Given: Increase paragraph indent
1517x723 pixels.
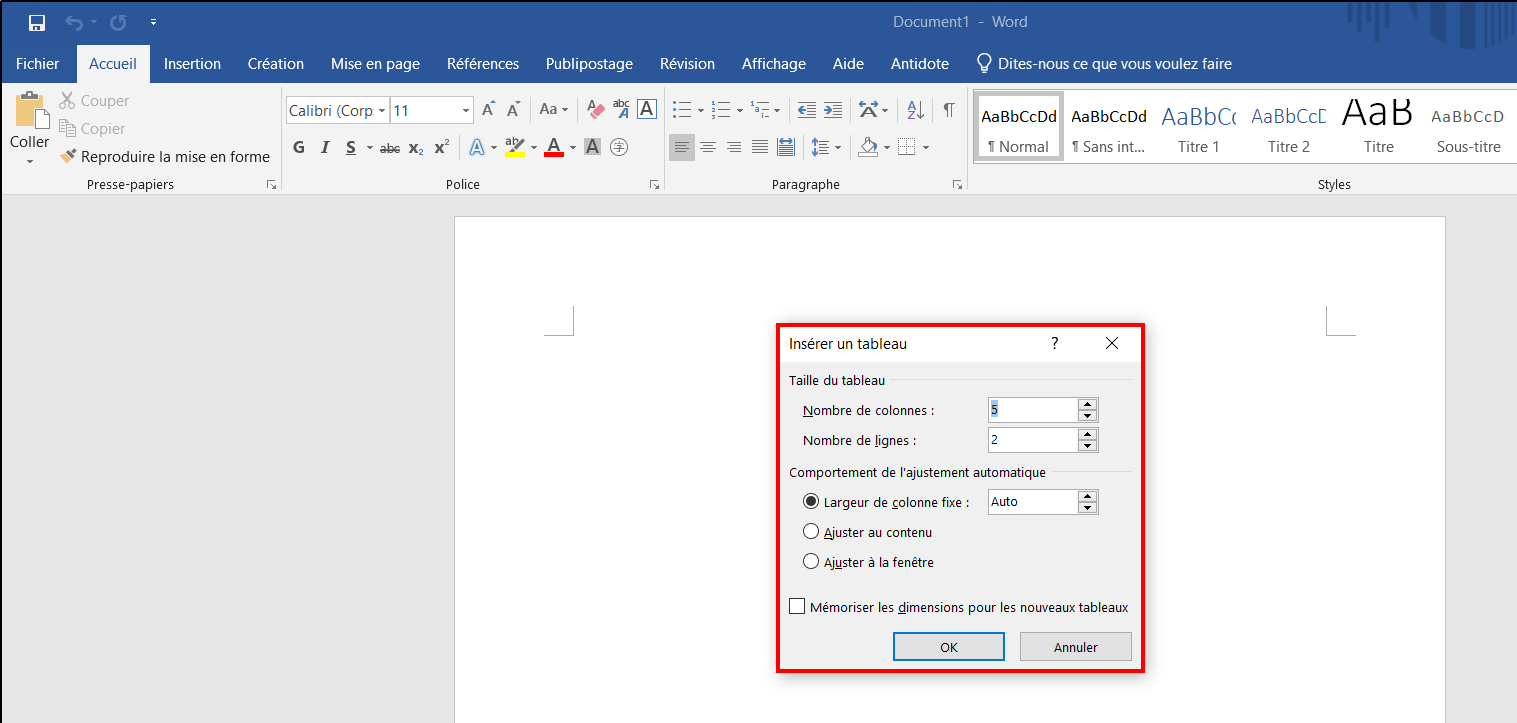Looking at the screenshot, I should click(x=833, y=110).
